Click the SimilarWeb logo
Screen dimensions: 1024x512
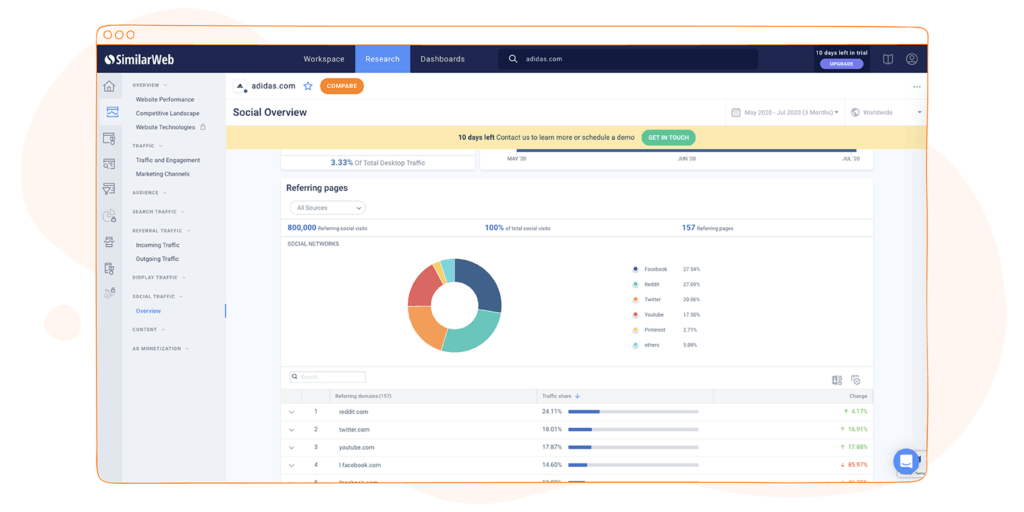point(139,59)
